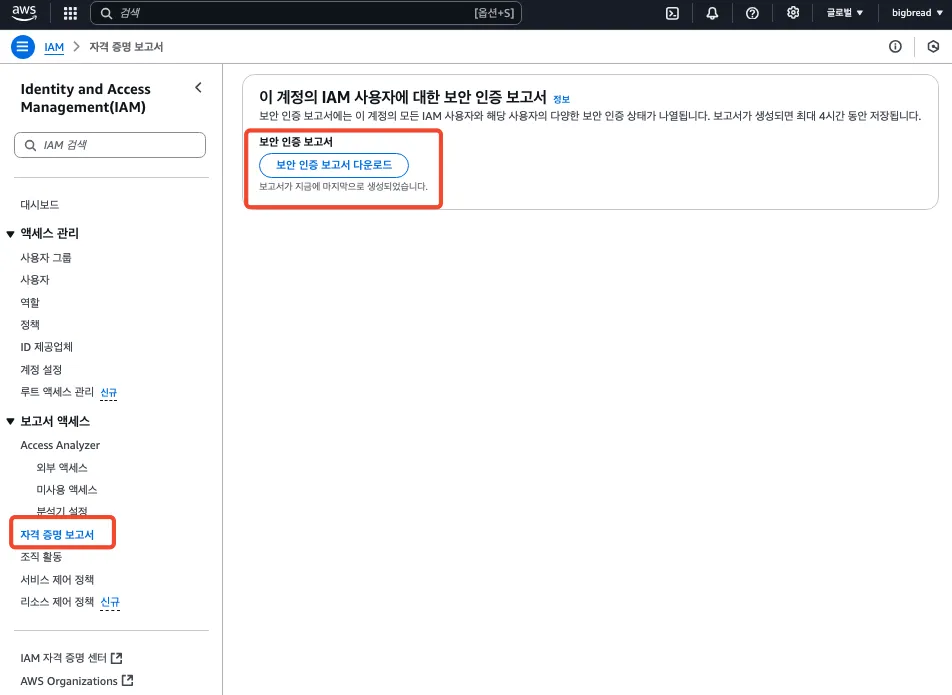The width and height of the screenshot is (952, 695).
Task: Click external link icon next to AWS Organizations
Action: [x=128, y=680]
